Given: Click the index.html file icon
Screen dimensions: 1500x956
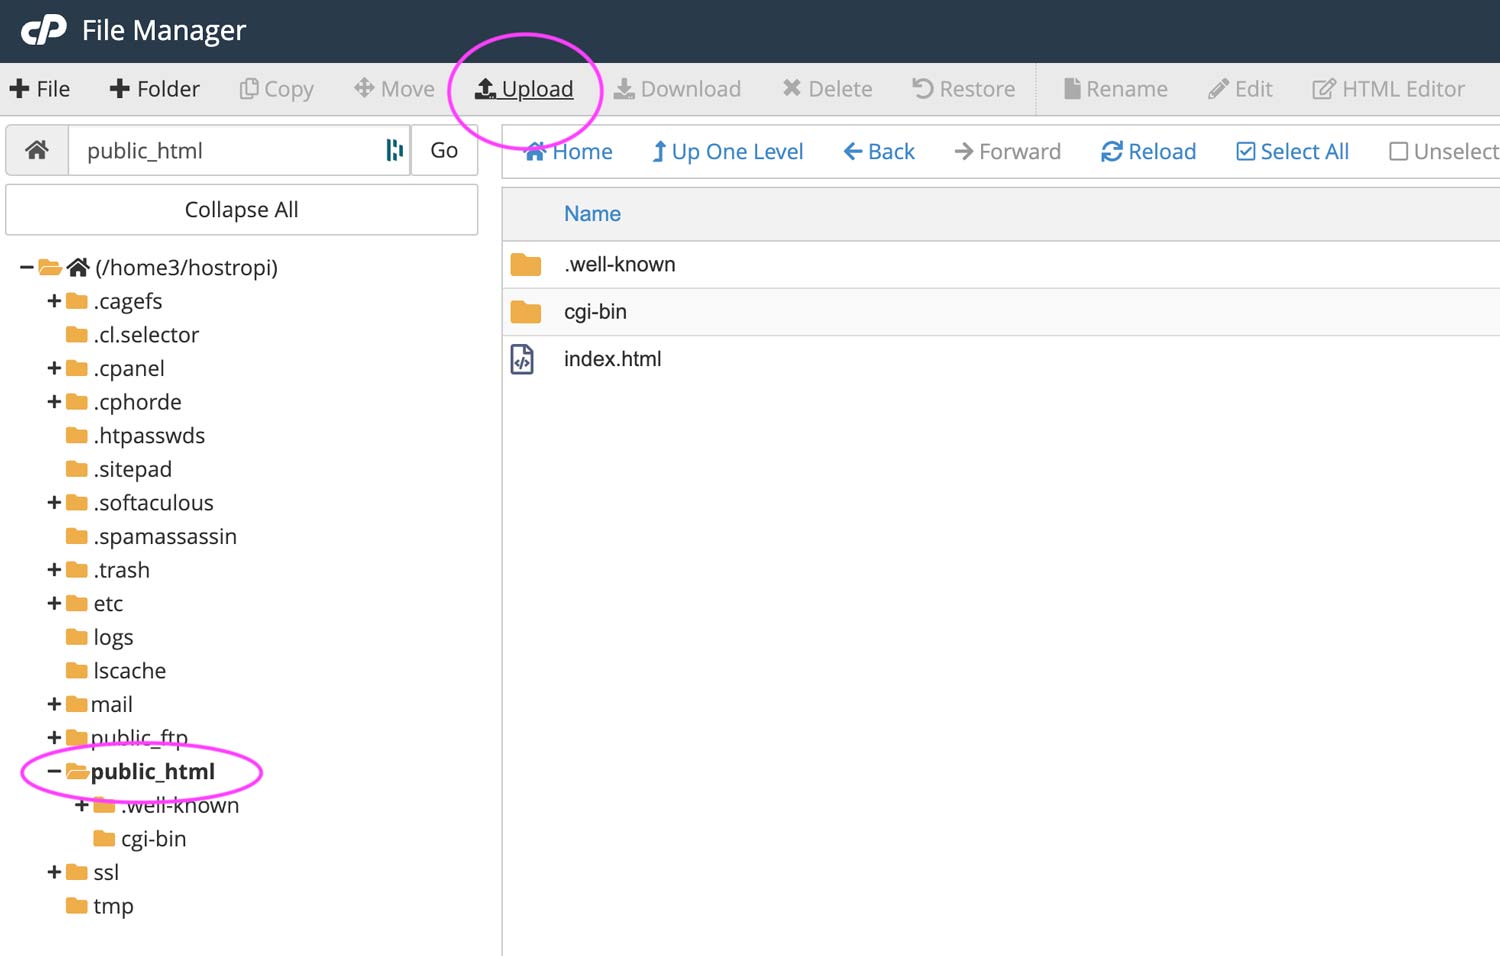Looking at the screenshot, I should (x=523, y=359).
